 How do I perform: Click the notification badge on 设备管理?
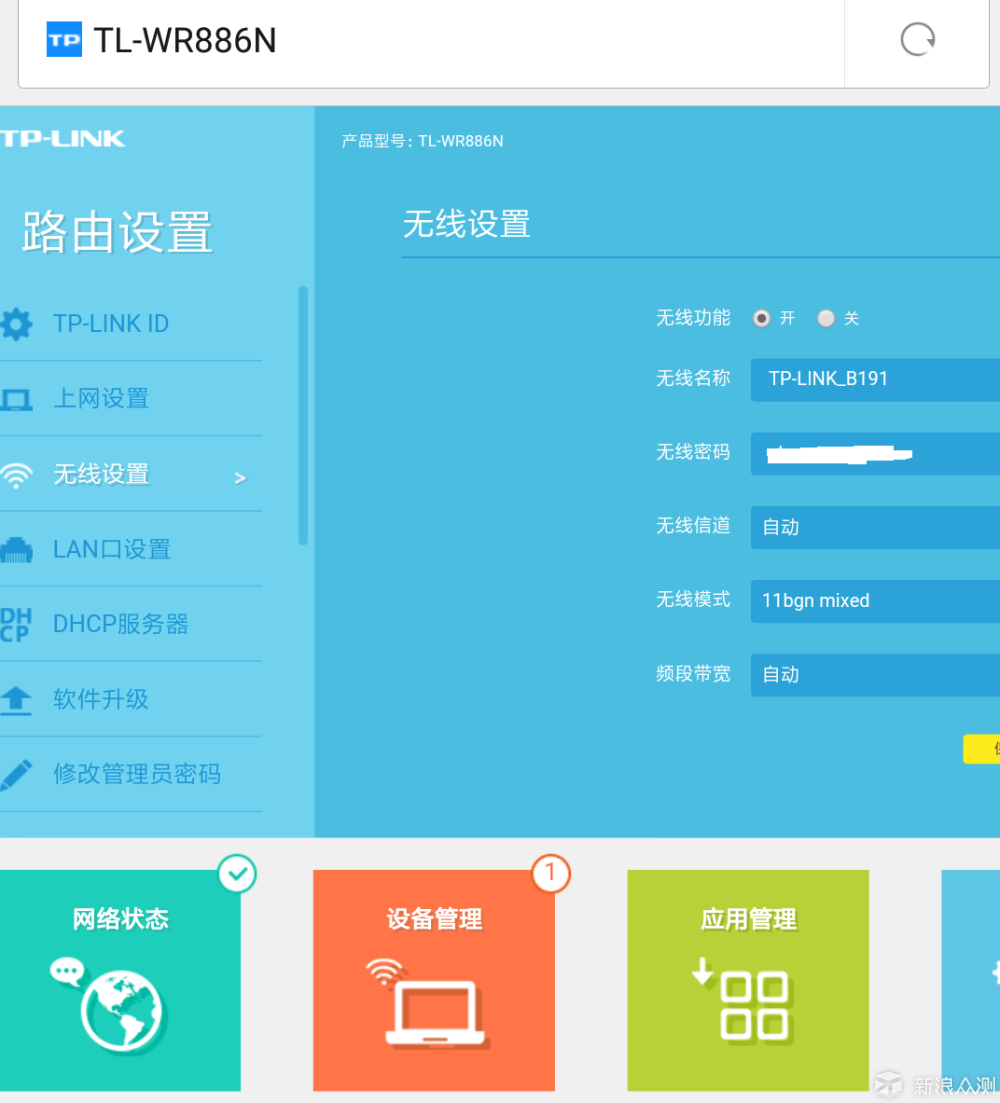point(551,874)
